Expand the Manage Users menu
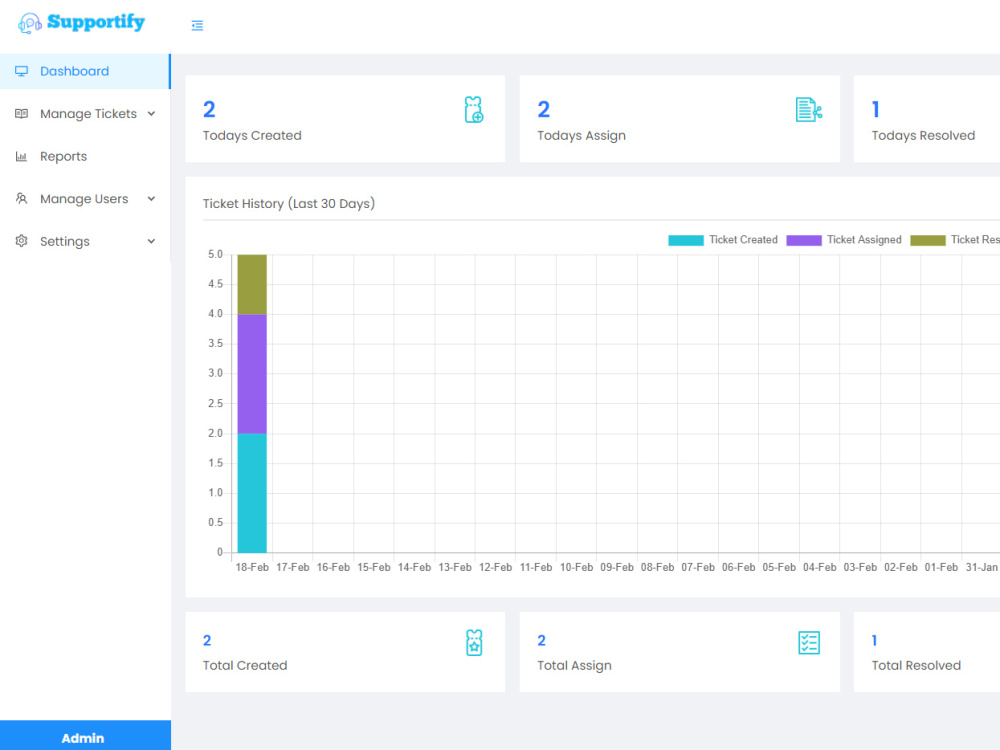 [84, 198]
